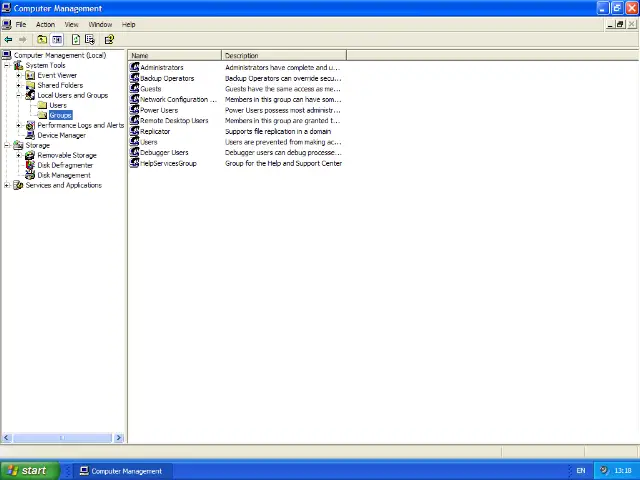
Task: Click the Event Viewer tree icon
Action: (x=30, y=75)
